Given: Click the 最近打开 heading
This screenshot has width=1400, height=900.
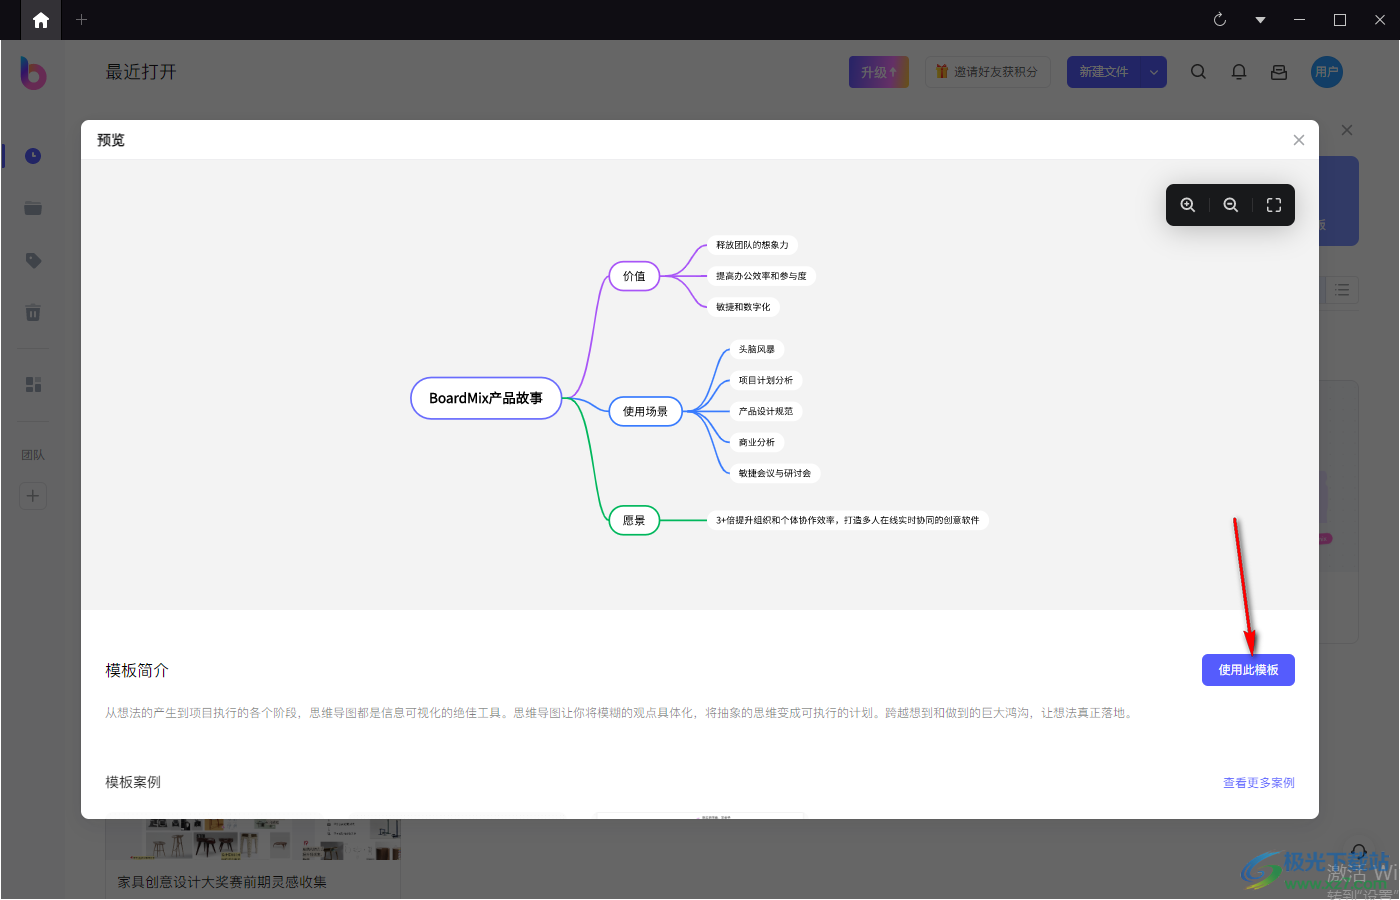Looking at the screenshot, I should [x=141, y=72].
